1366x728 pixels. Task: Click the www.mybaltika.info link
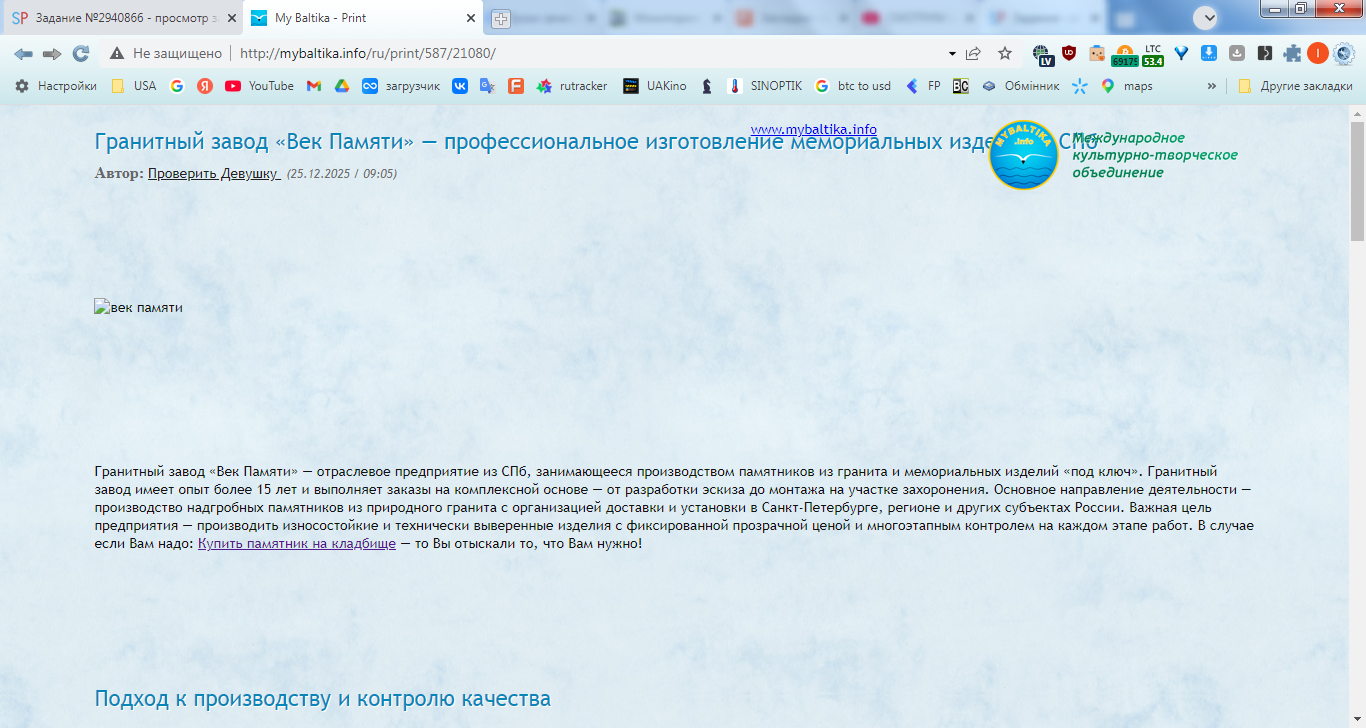(x=813, y=129)
